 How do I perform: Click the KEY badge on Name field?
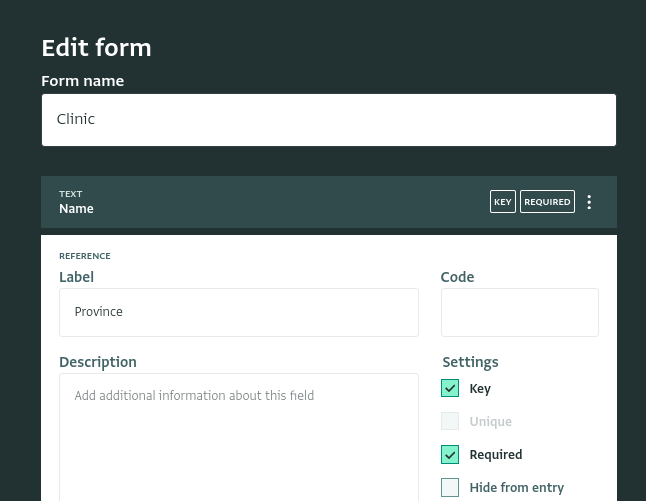(503, 202)
